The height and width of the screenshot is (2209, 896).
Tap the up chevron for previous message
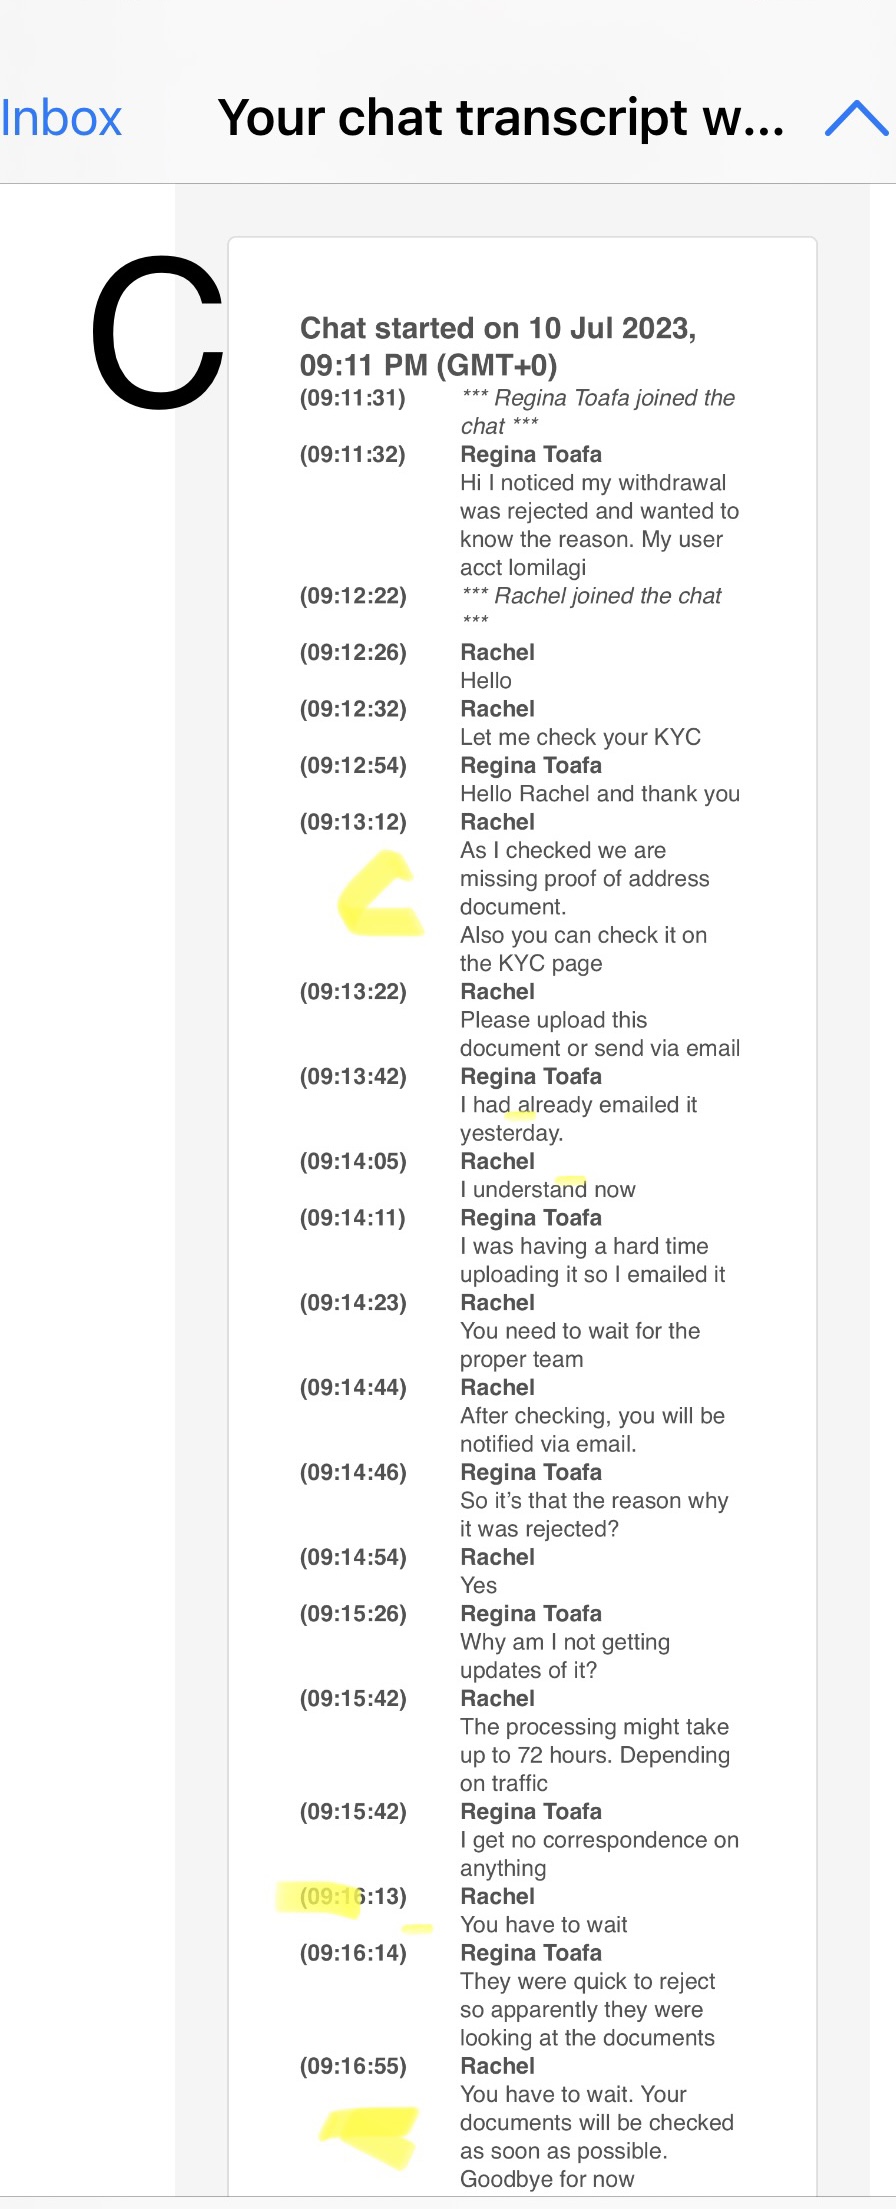tap(856, 118)
